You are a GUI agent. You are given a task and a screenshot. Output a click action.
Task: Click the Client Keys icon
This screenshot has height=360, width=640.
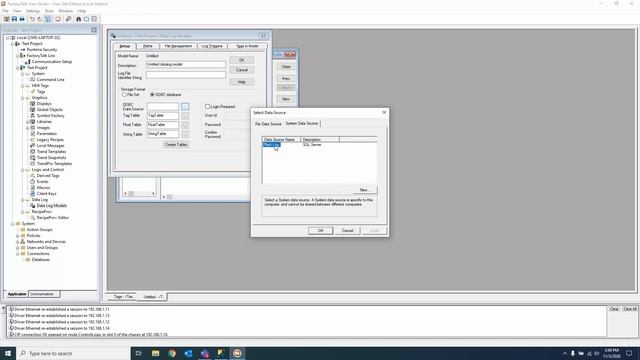coord(33,193)
